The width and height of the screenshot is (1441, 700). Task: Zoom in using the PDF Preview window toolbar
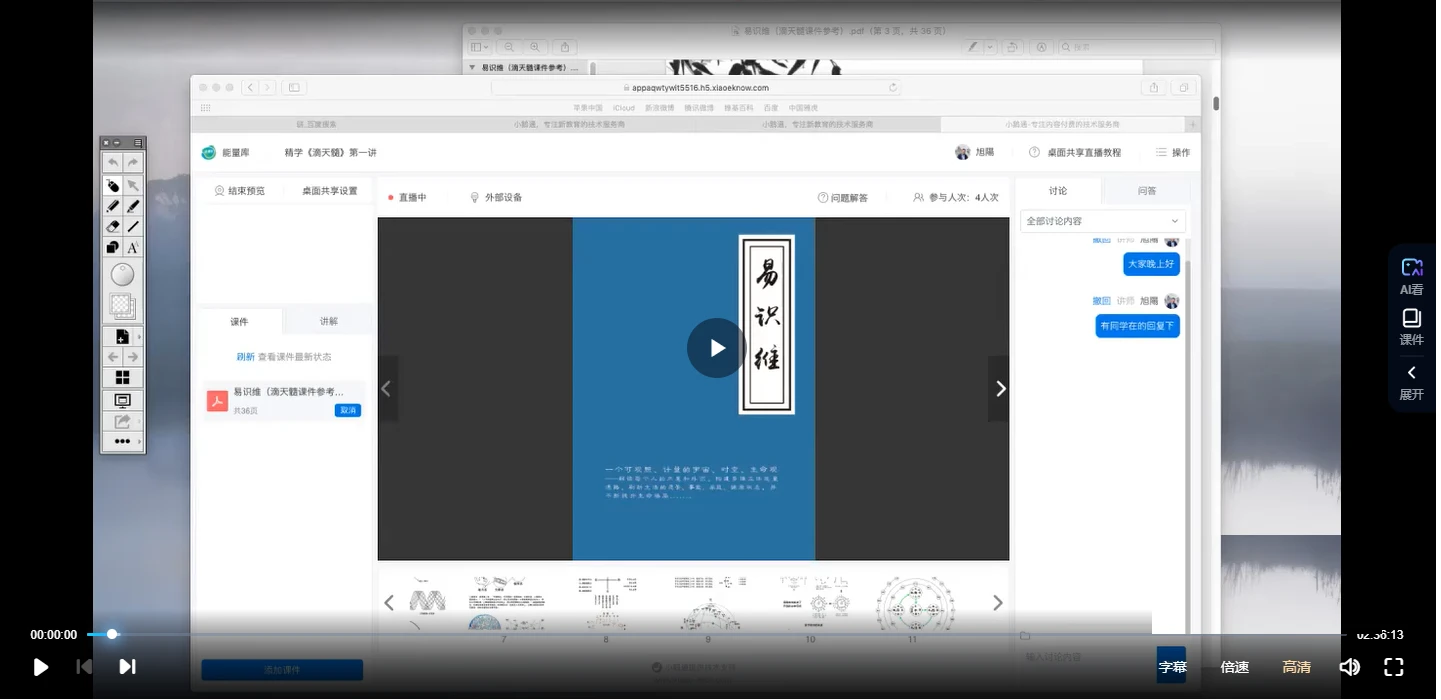535,47
